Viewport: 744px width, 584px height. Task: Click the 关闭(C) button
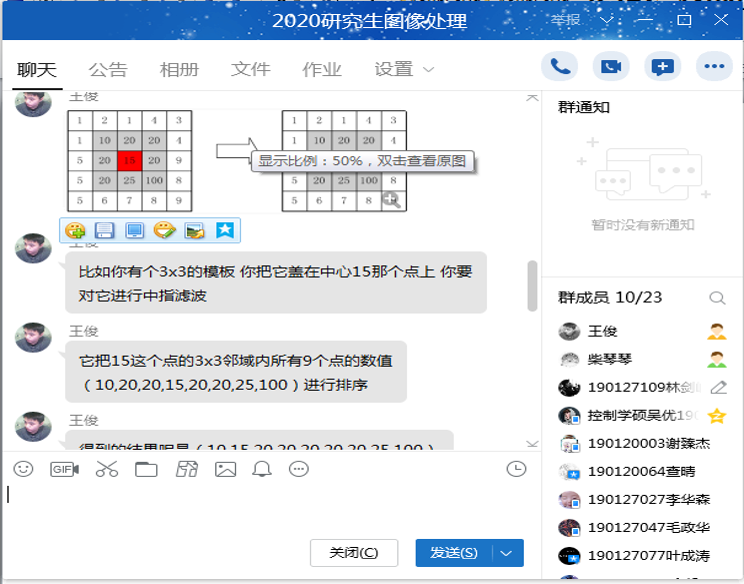(354, 553)
